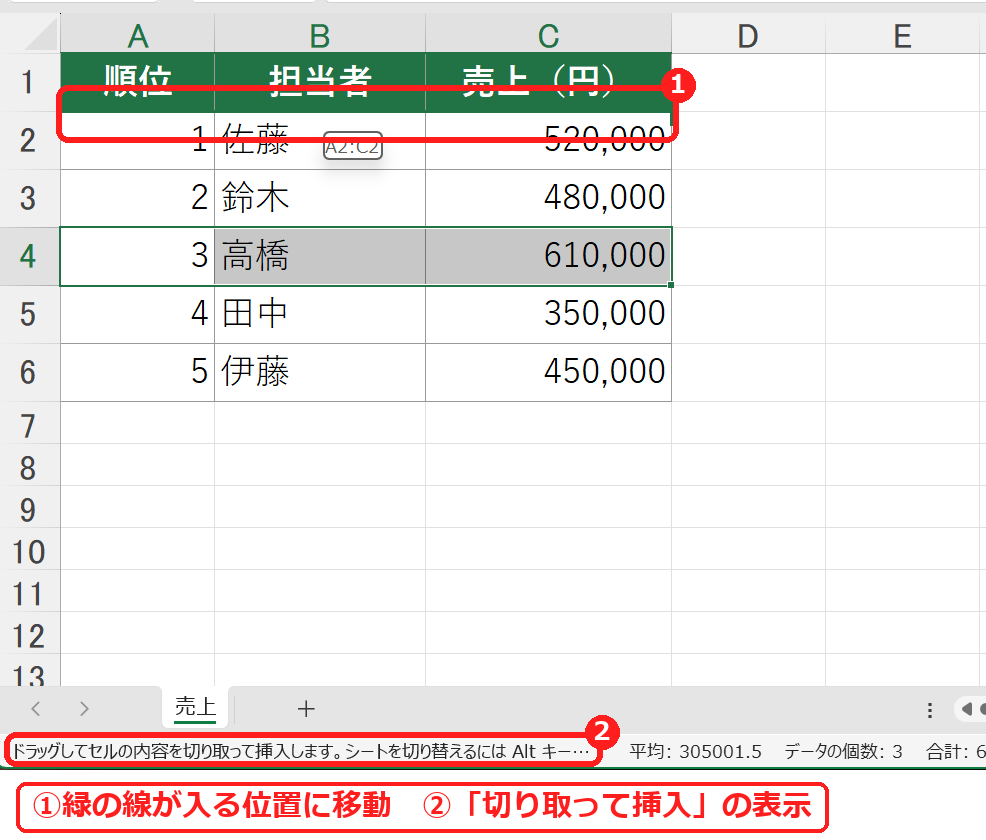Click rank cell with value 3
986x840 pixels.
click(x=138, y=257)
